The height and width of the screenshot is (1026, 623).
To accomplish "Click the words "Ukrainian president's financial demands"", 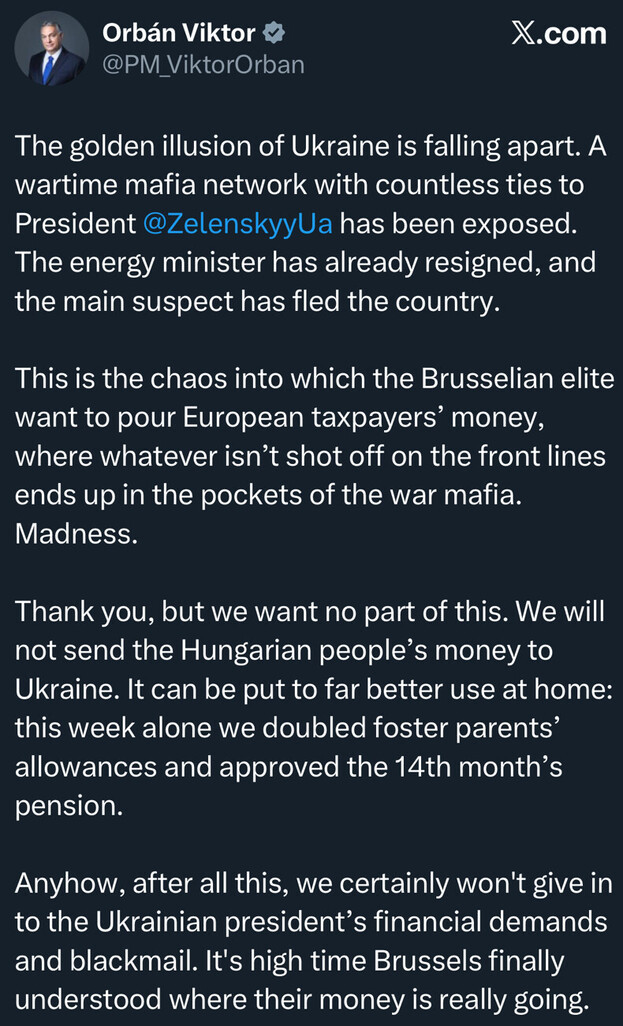I will point(335,922).
